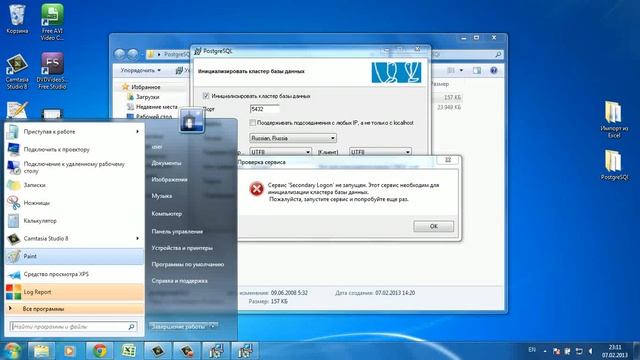Open Windows Explorer from the taskbar
The width and height of the screenshot is (640, 360).
(41, 351)
